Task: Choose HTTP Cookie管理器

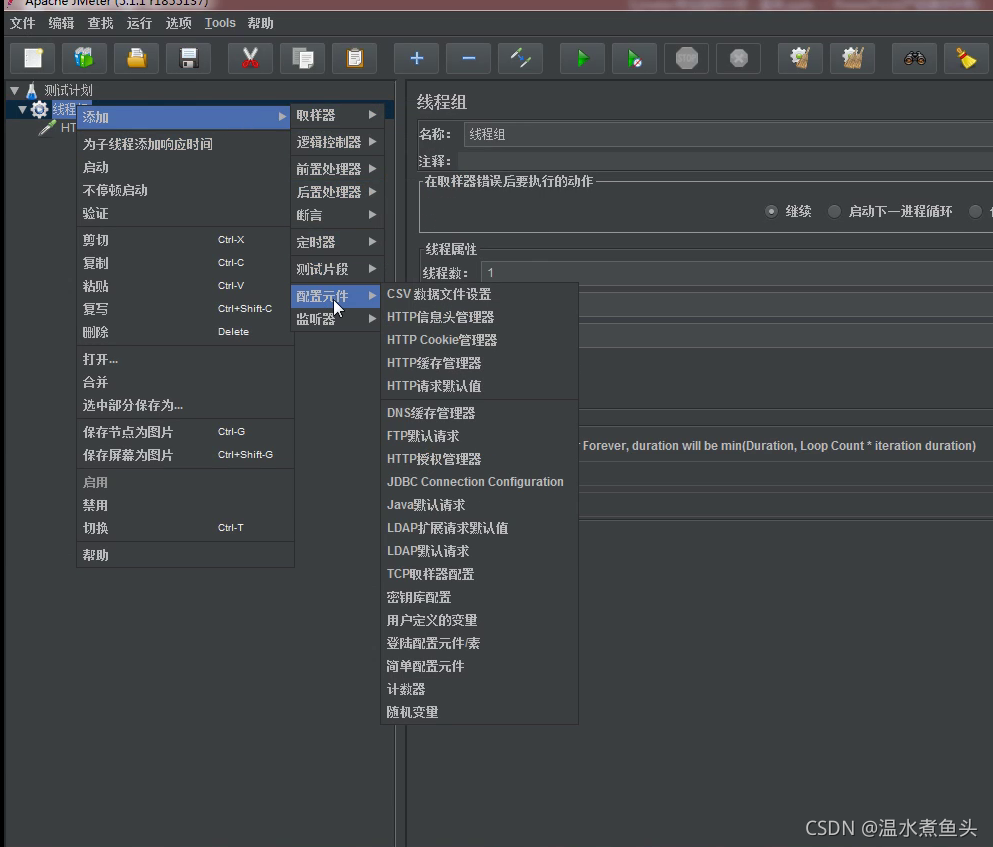Action: pos(479,340)
